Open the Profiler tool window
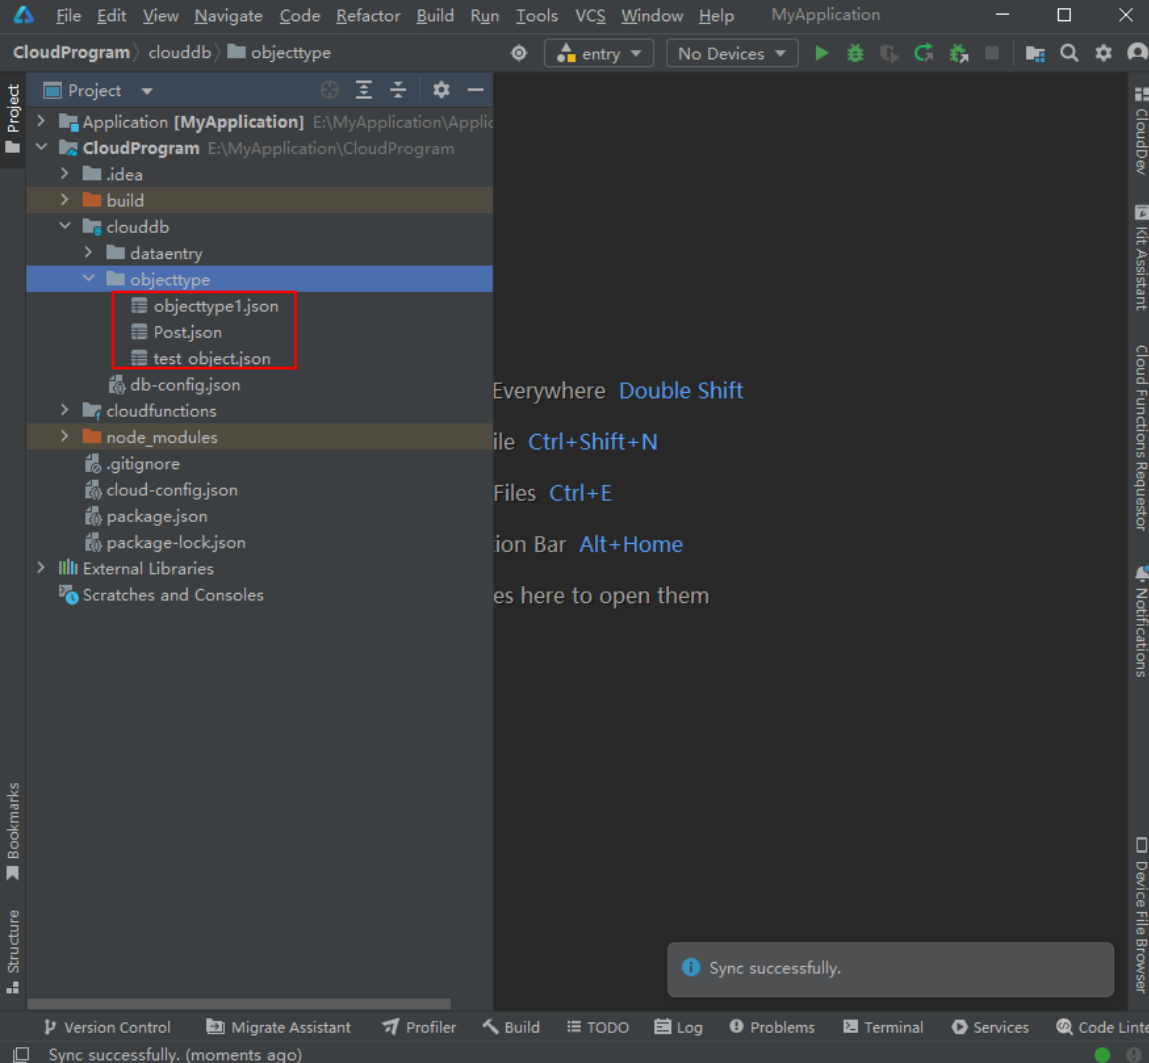Viewport: 1149px width, 1063px height. (x=419, y=1027)
